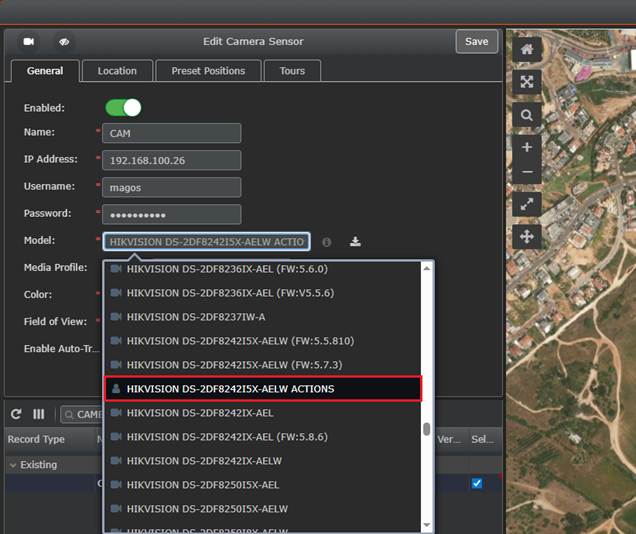This screenshot has width=636, height=534.
Task: Toggle the eye visibility icon in header
Action: tap(64, 42)
